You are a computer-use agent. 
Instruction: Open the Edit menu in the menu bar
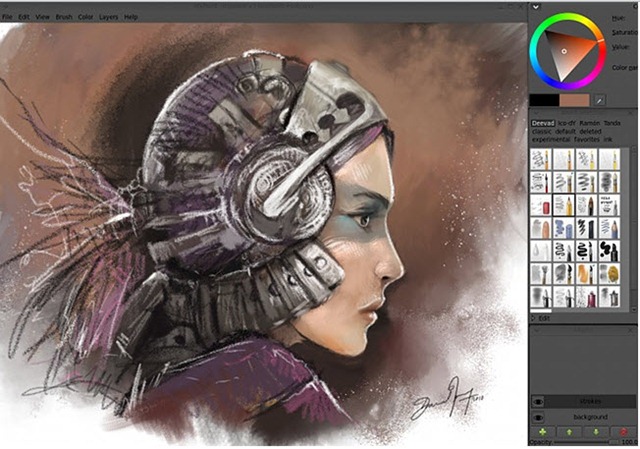(x=24, y=17)
